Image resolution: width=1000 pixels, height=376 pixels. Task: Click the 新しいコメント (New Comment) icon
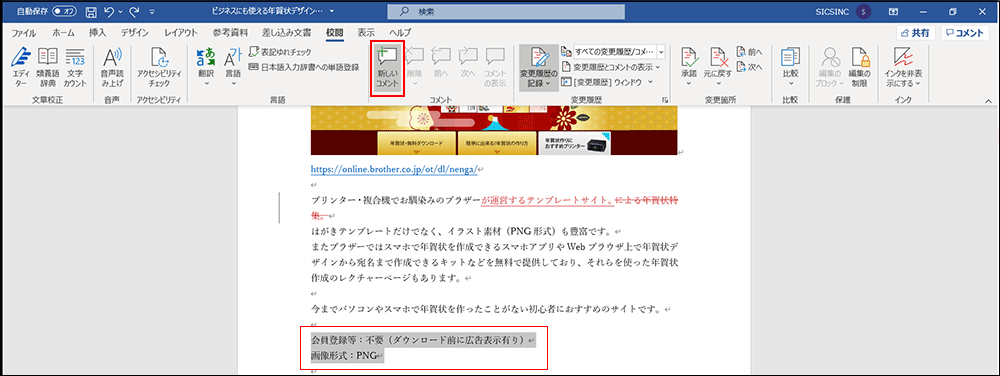(x=387, y=68)
